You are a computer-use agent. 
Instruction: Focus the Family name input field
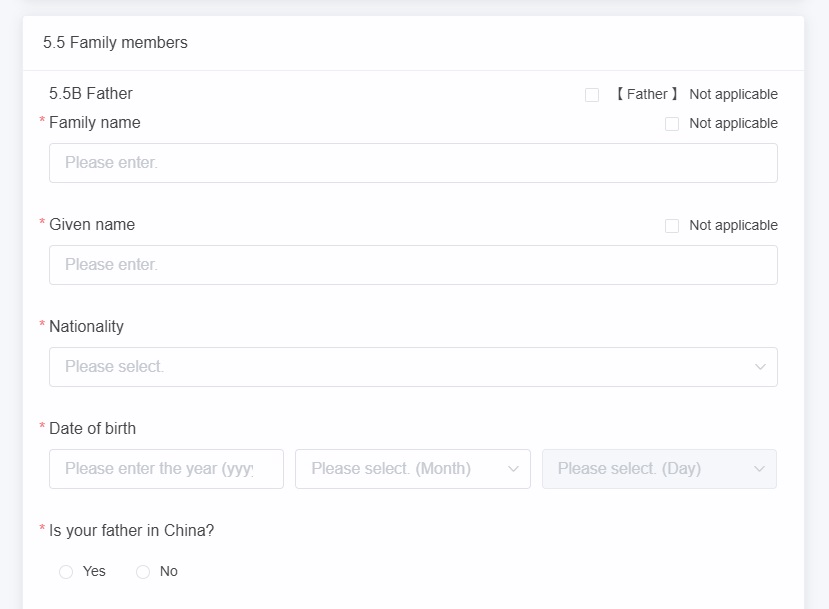point(413,163)
